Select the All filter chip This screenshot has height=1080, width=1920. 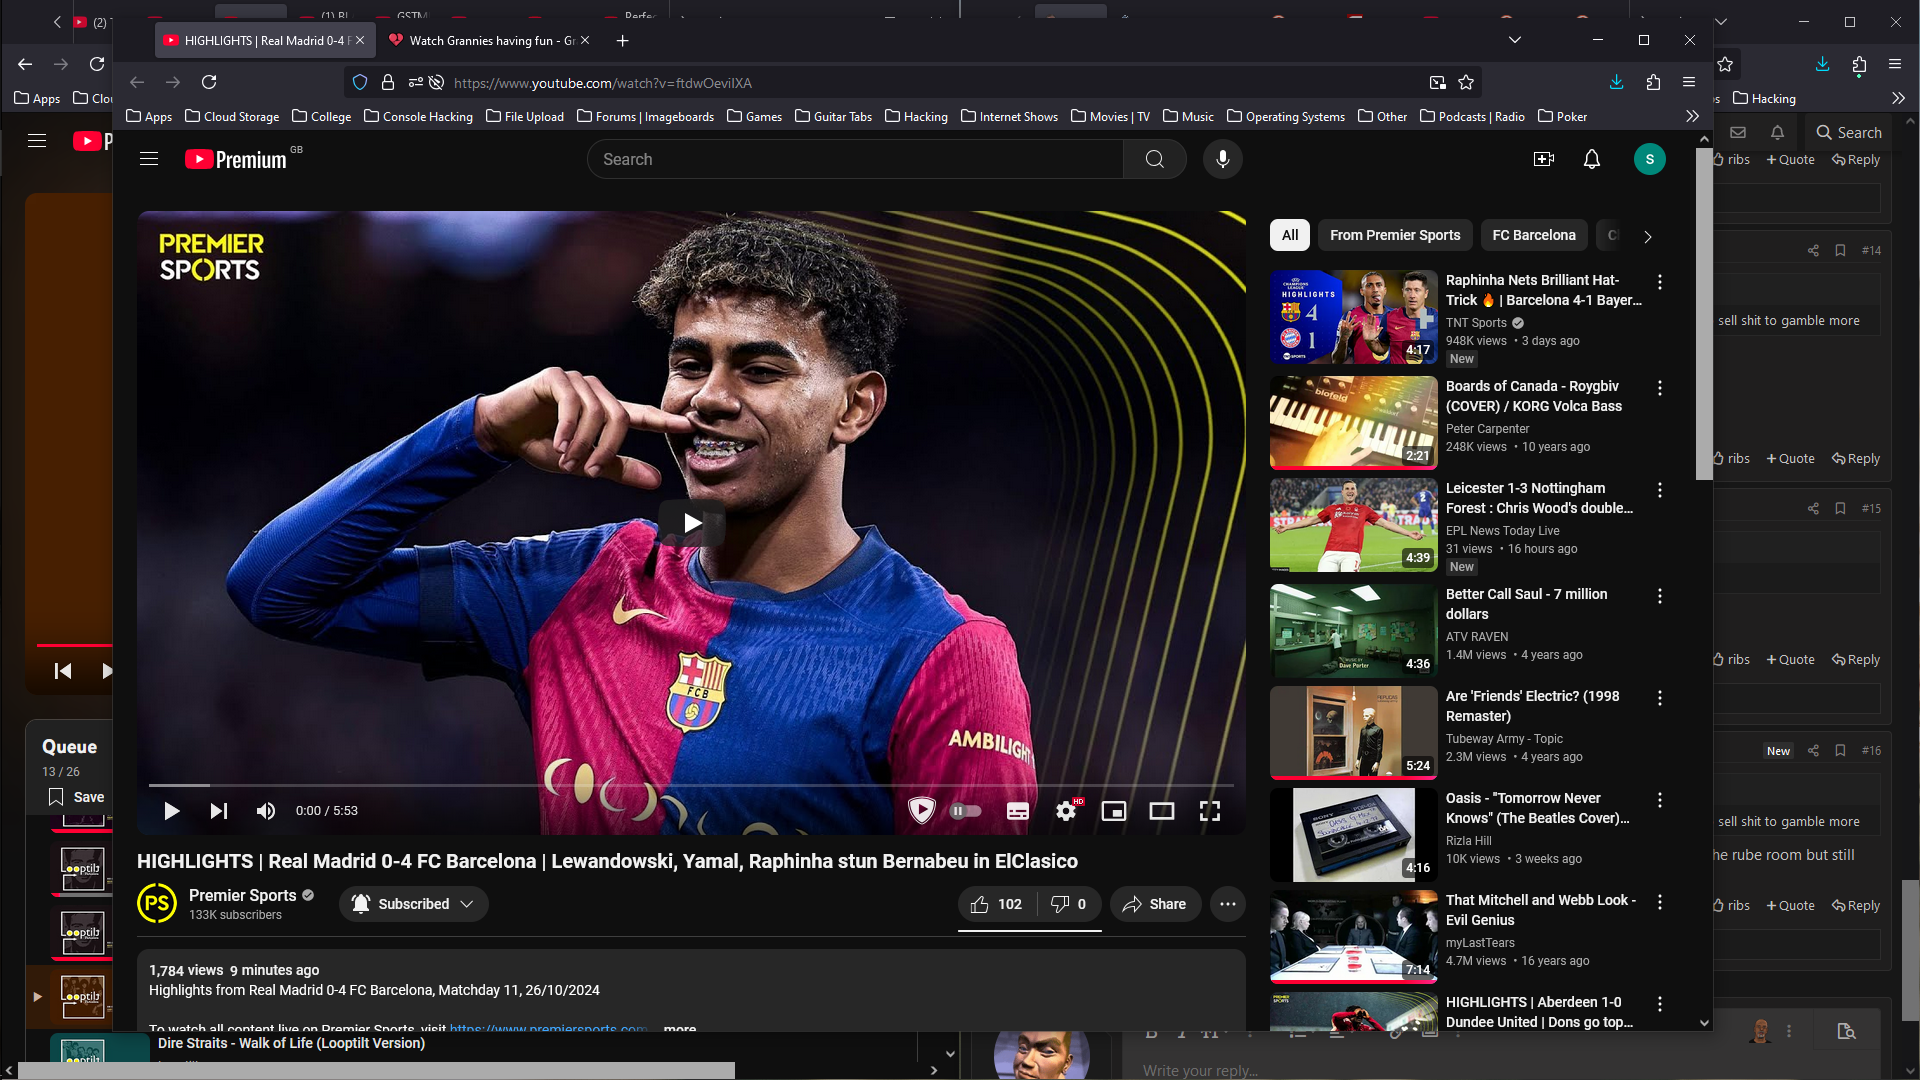(x=1290, y=235)
